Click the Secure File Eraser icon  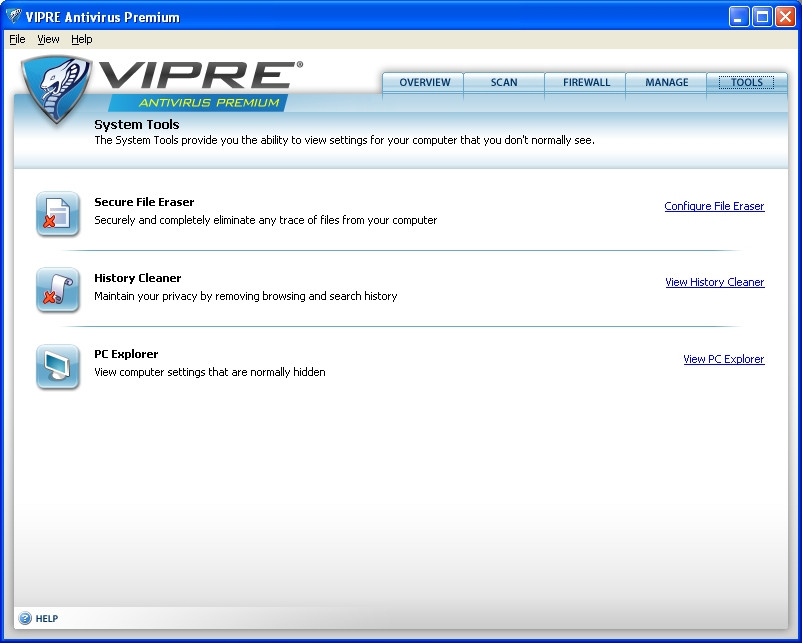pyautogui.click(x=58, y=214)
